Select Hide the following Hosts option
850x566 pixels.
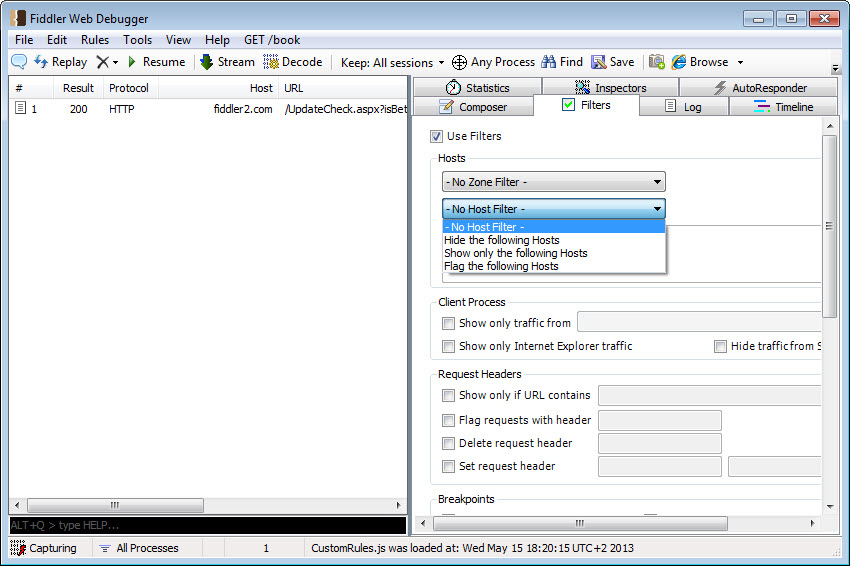[x=553, y=240]
